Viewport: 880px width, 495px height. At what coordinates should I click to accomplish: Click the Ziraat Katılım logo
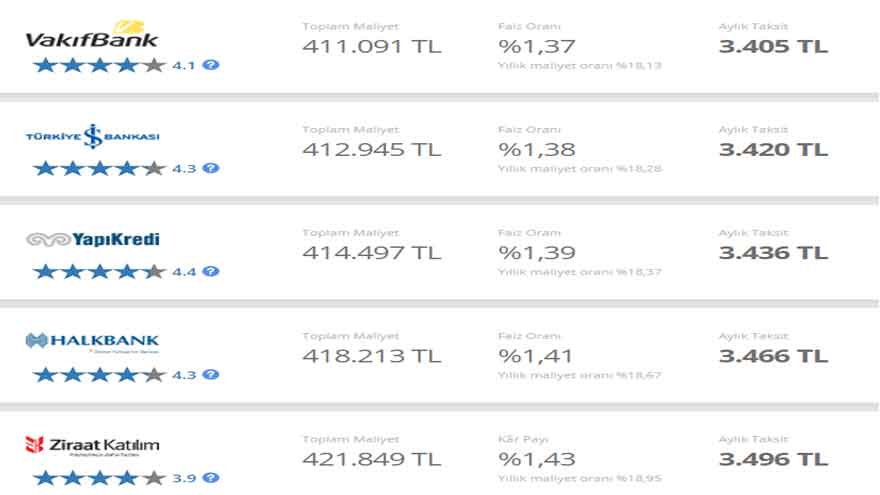tap(93, 446)
